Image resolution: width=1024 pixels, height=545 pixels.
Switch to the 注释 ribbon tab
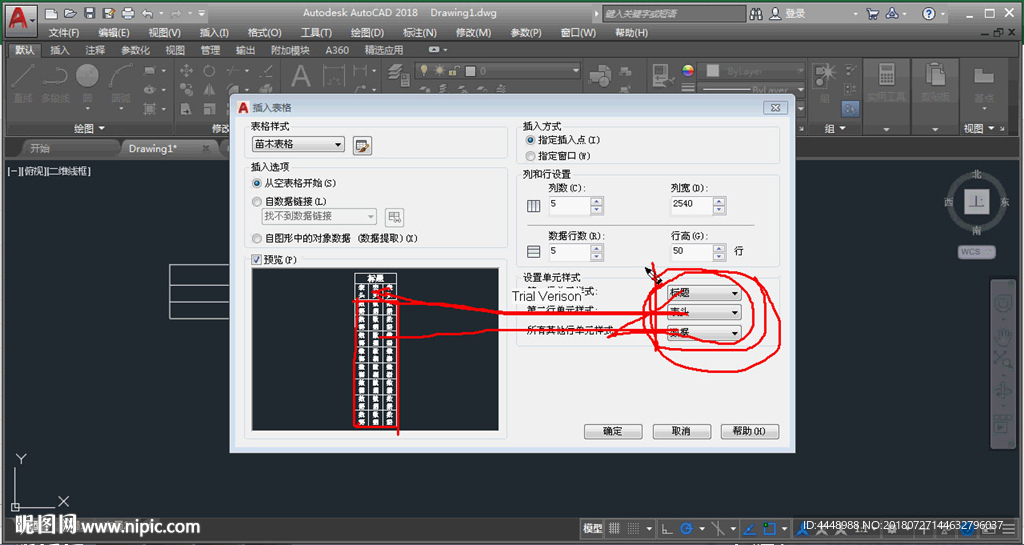pyautogui.click(x=95, y=50)
